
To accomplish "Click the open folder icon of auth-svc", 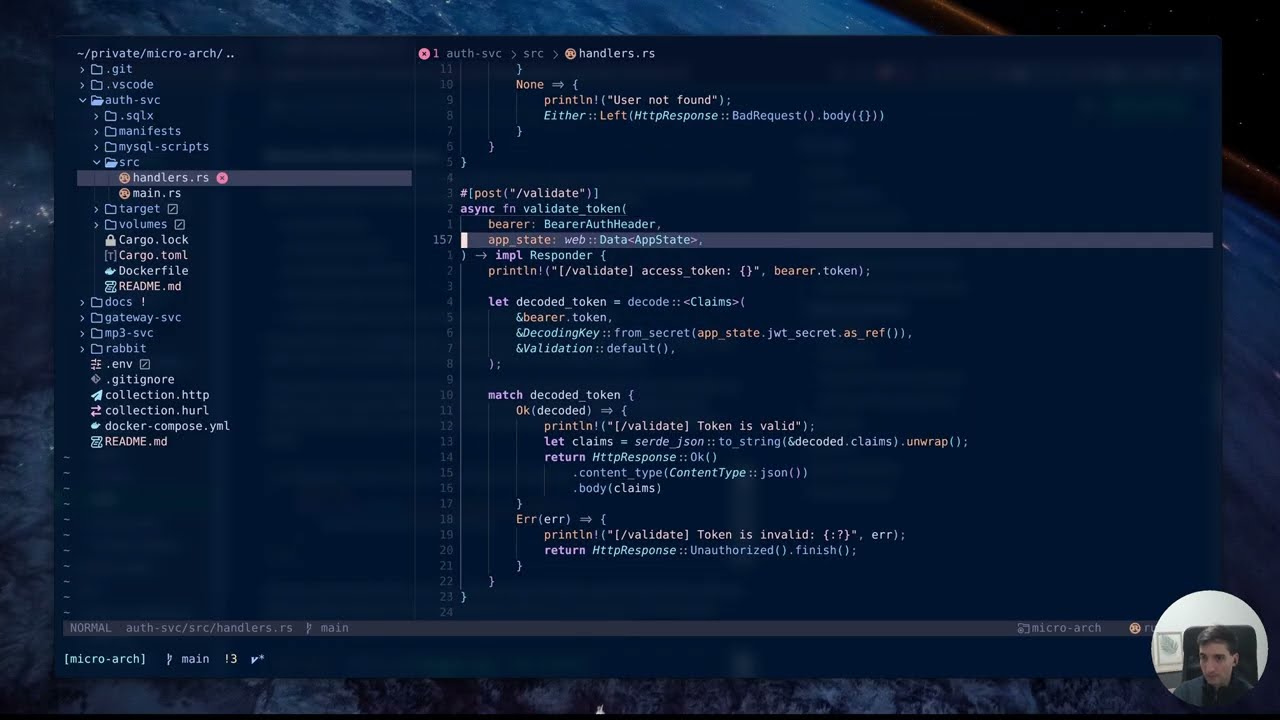I will [97, 100].
